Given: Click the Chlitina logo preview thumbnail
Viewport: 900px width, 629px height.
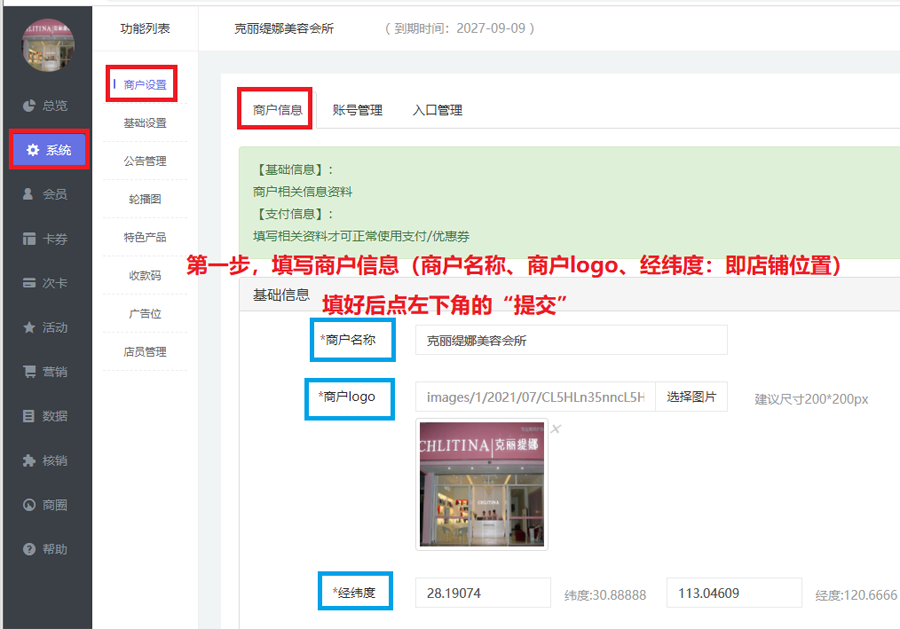Looking at the screenshot, I should coord(482,484).
